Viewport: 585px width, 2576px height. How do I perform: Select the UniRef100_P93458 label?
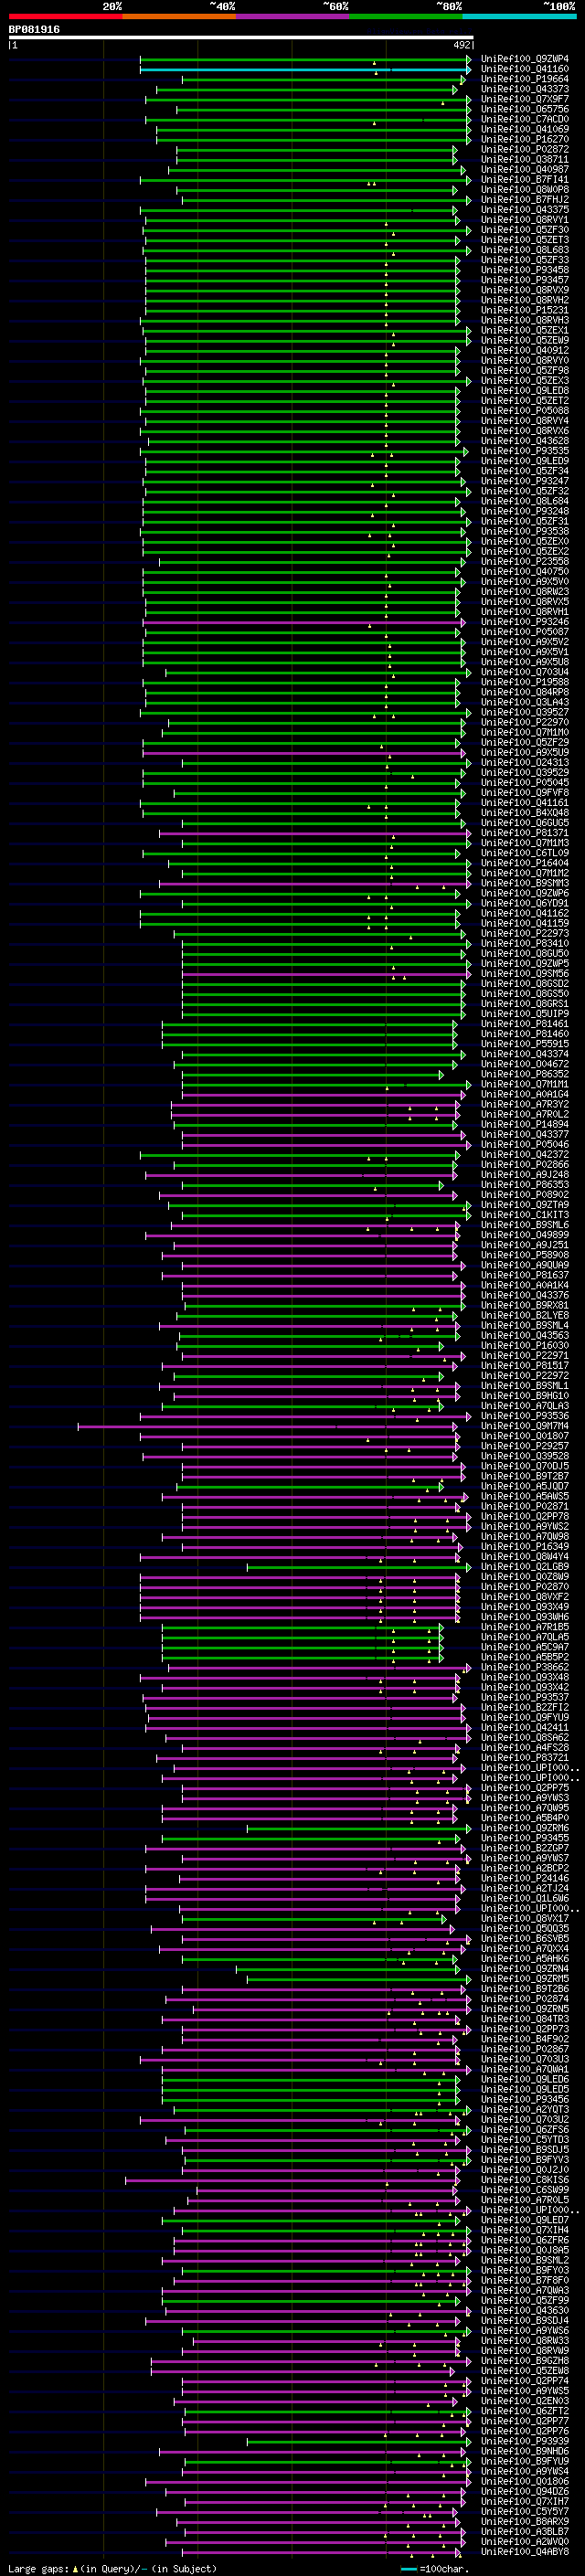pyautogui.click(x=525, y=270)
